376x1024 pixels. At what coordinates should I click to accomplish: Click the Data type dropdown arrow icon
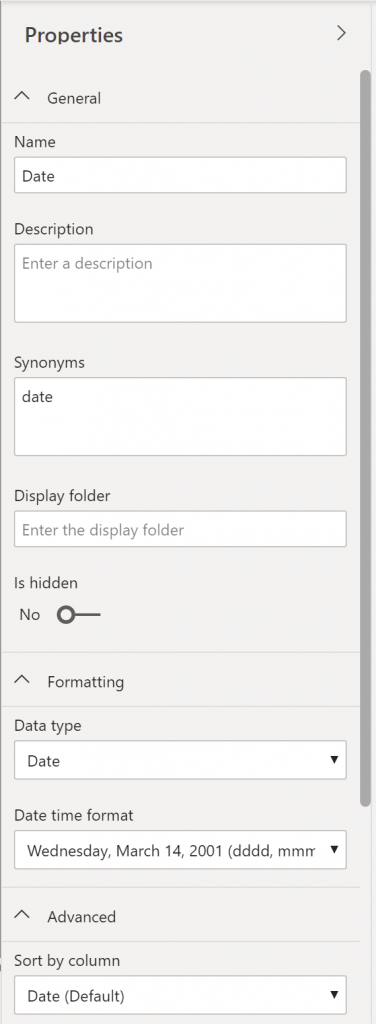click(334, 760)
